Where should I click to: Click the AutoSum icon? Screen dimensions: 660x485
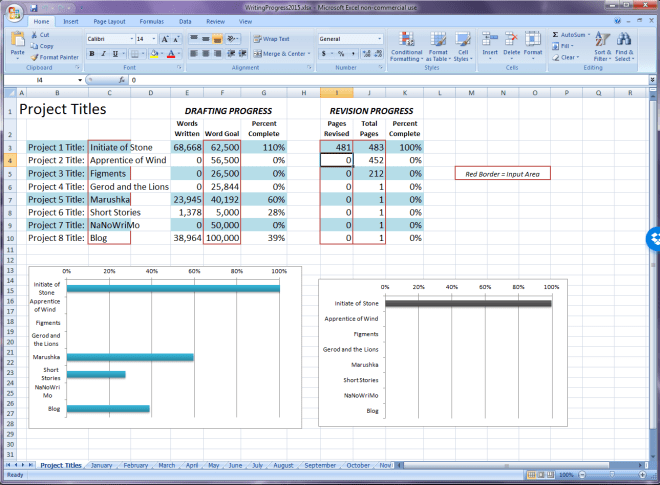tap(569, 34)
